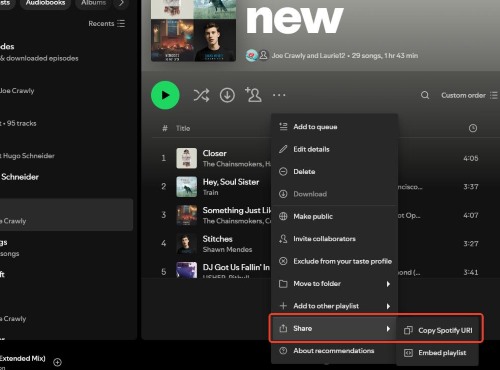Click the plus icon for Add to other playlist
Image resolution: width=500 pixels, height=370 pixels.
[x=283, y=306]
